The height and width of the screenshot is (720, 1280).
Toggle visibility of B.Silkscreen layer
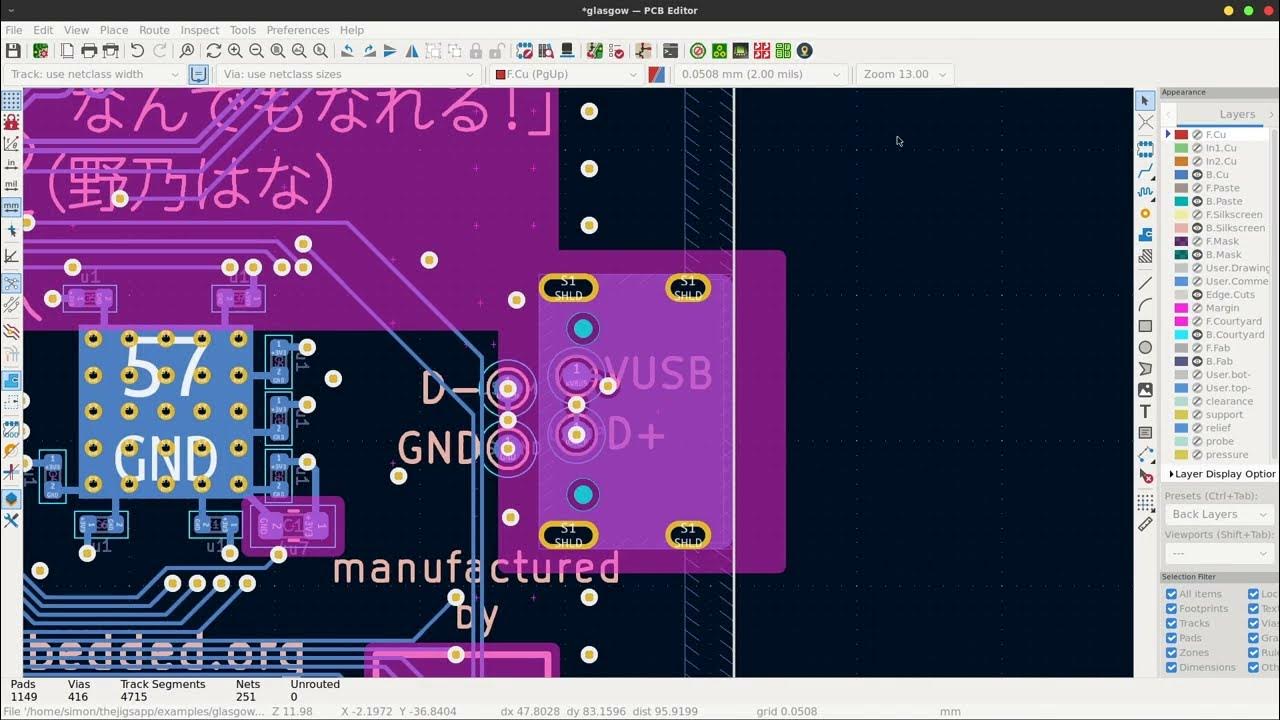[1197, 228]
